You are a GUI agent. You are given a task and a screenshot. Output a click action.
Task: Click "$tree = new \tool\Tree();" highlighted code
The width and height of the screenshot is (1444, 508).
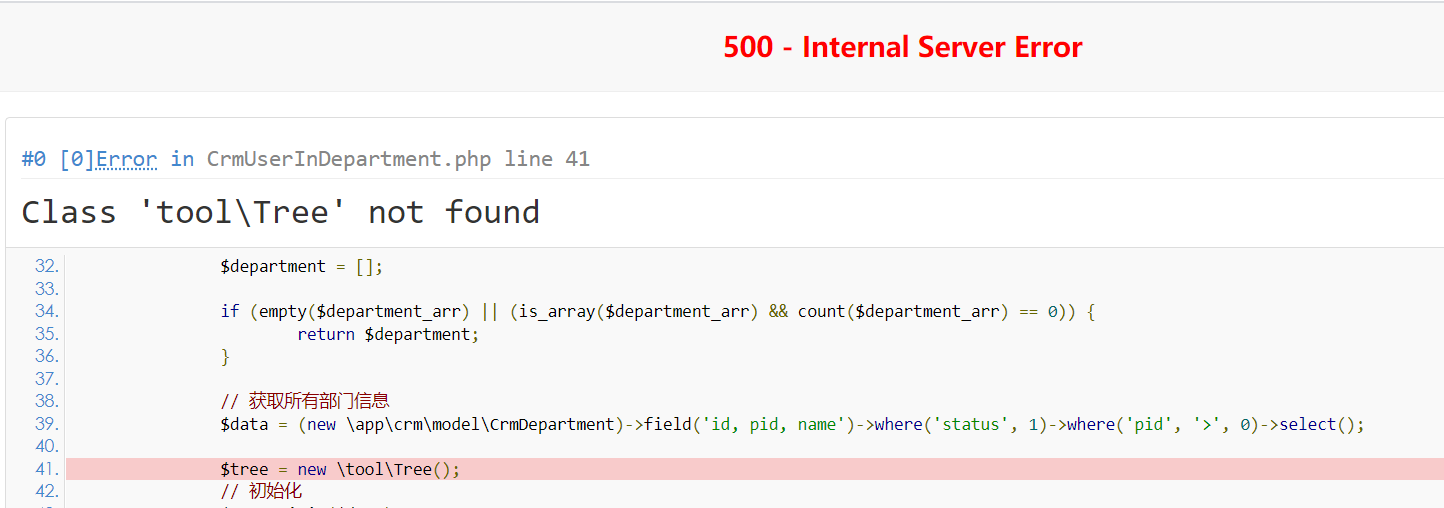point(340,469)
